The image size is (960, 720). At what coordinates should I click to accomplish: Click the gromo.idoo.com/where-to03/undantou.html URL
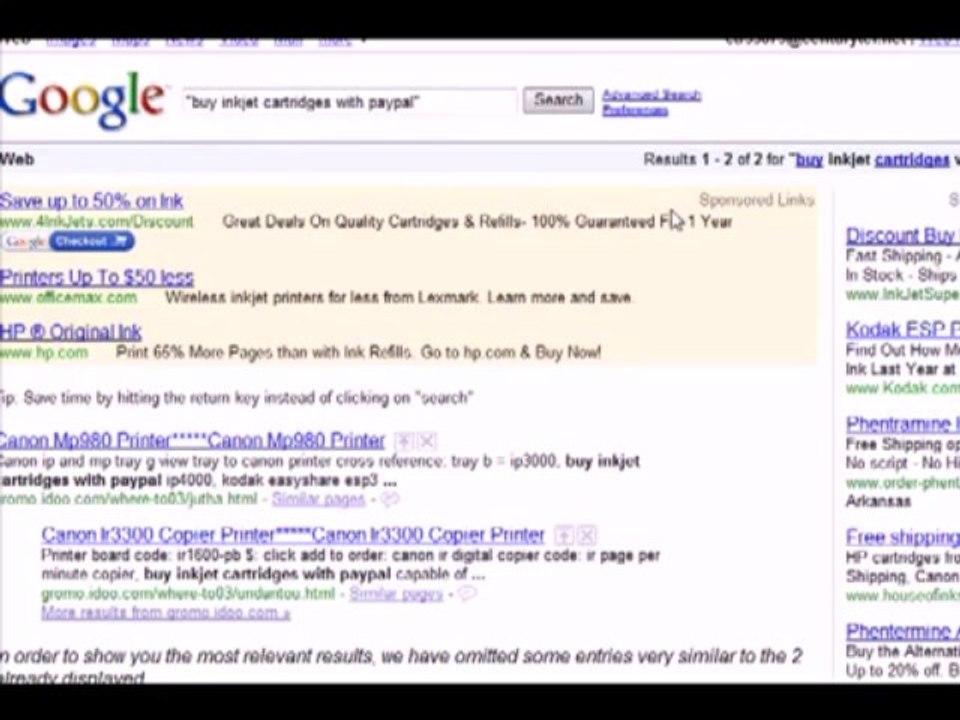pyautogui.click(x=188, y=594)
